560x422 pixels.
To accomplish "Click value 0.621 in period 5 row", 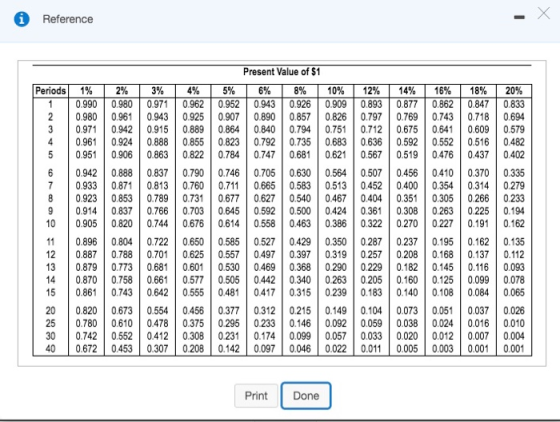I will (x=336, y=155).
